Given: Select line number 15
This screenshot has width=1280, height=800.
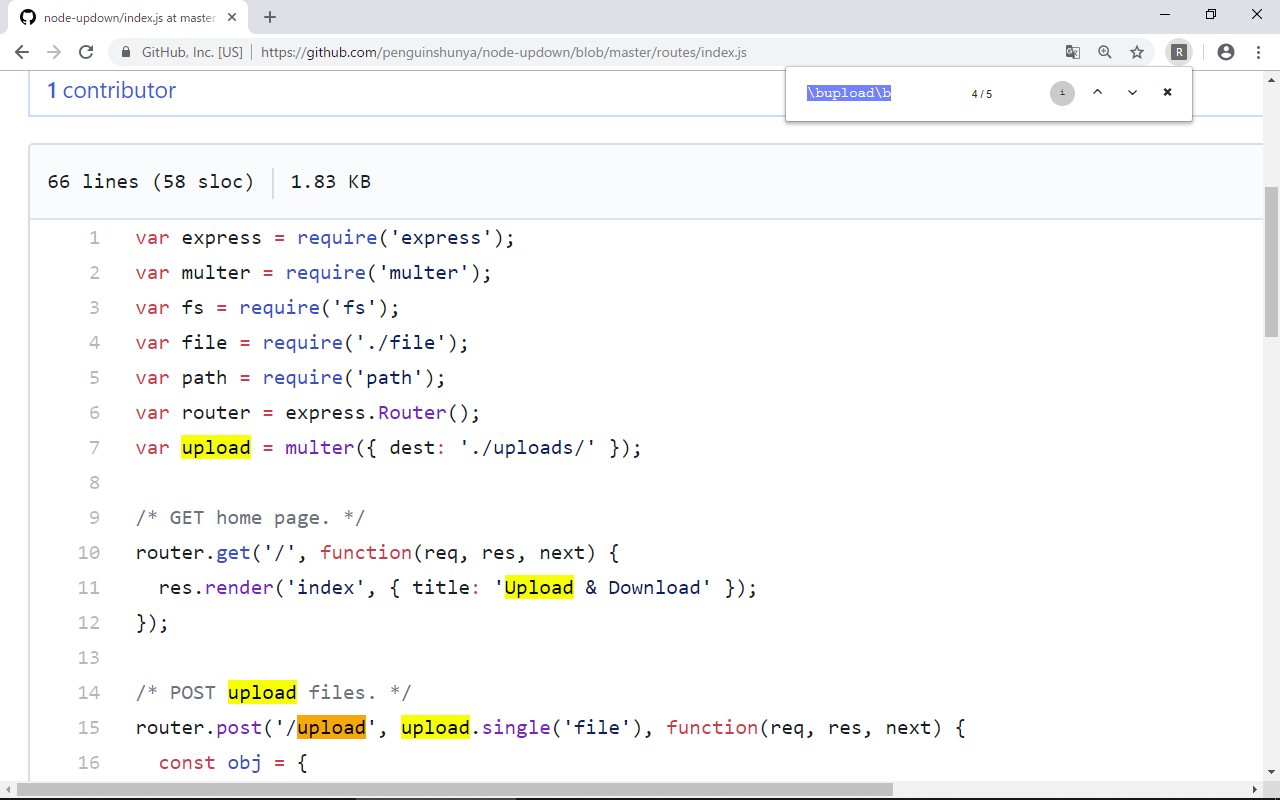Looking at the screenshot, I should (89, 728).
